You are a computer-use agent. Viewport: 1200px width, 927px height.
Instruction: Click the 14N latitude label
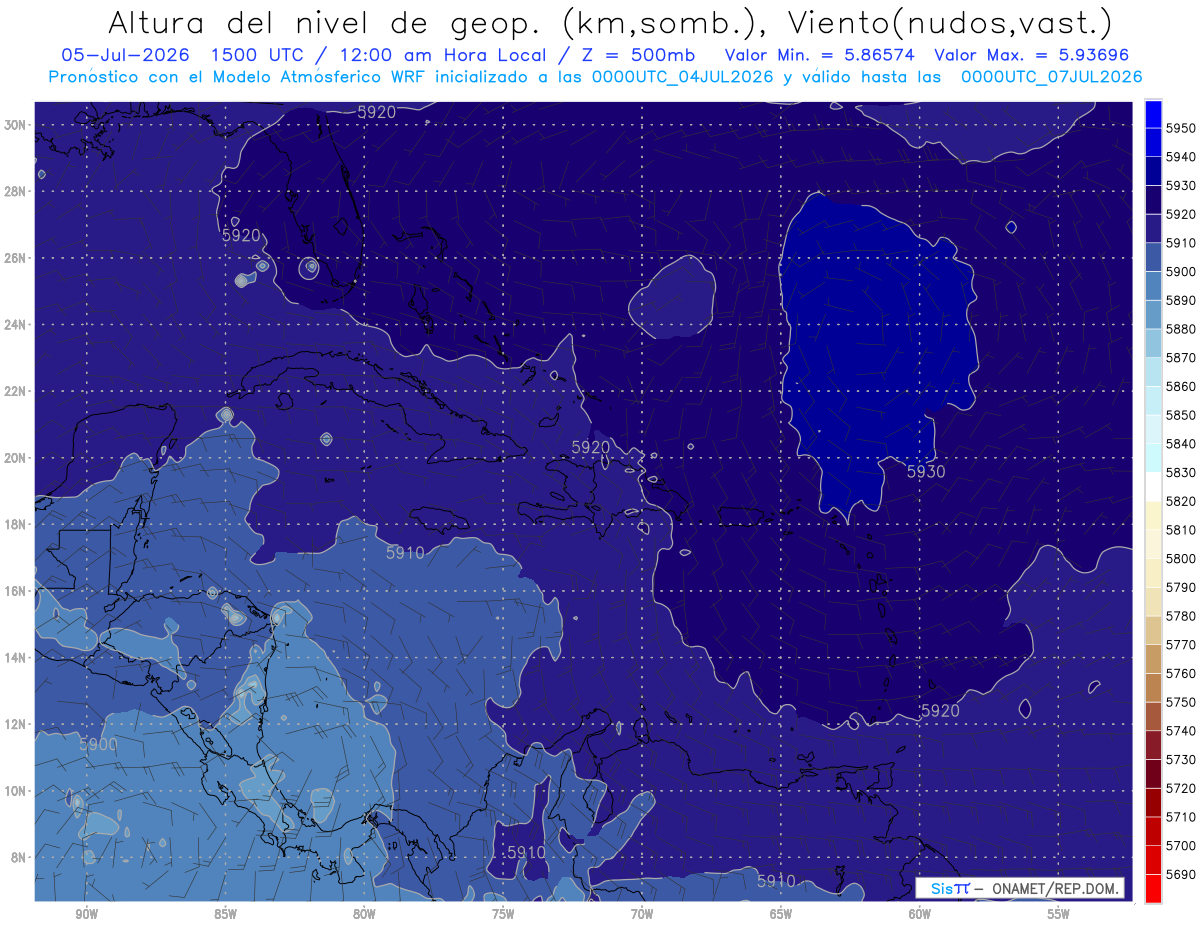[x=15, y=657]
